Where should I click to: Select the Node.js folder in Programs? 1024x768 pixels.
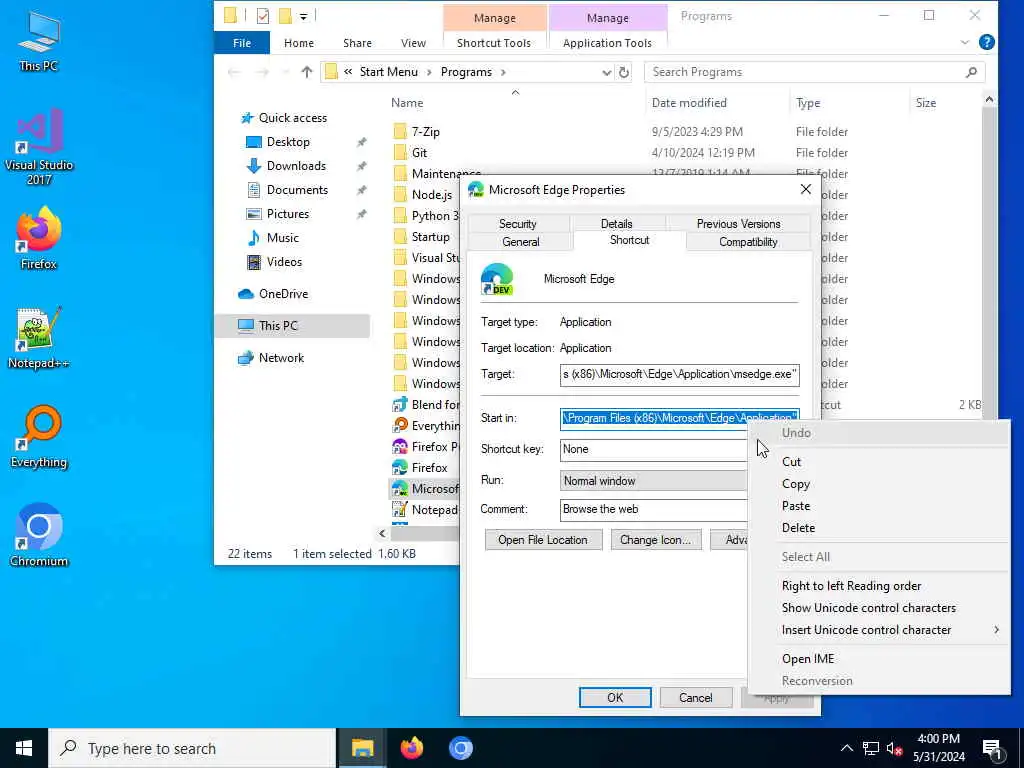pos(431,195)
